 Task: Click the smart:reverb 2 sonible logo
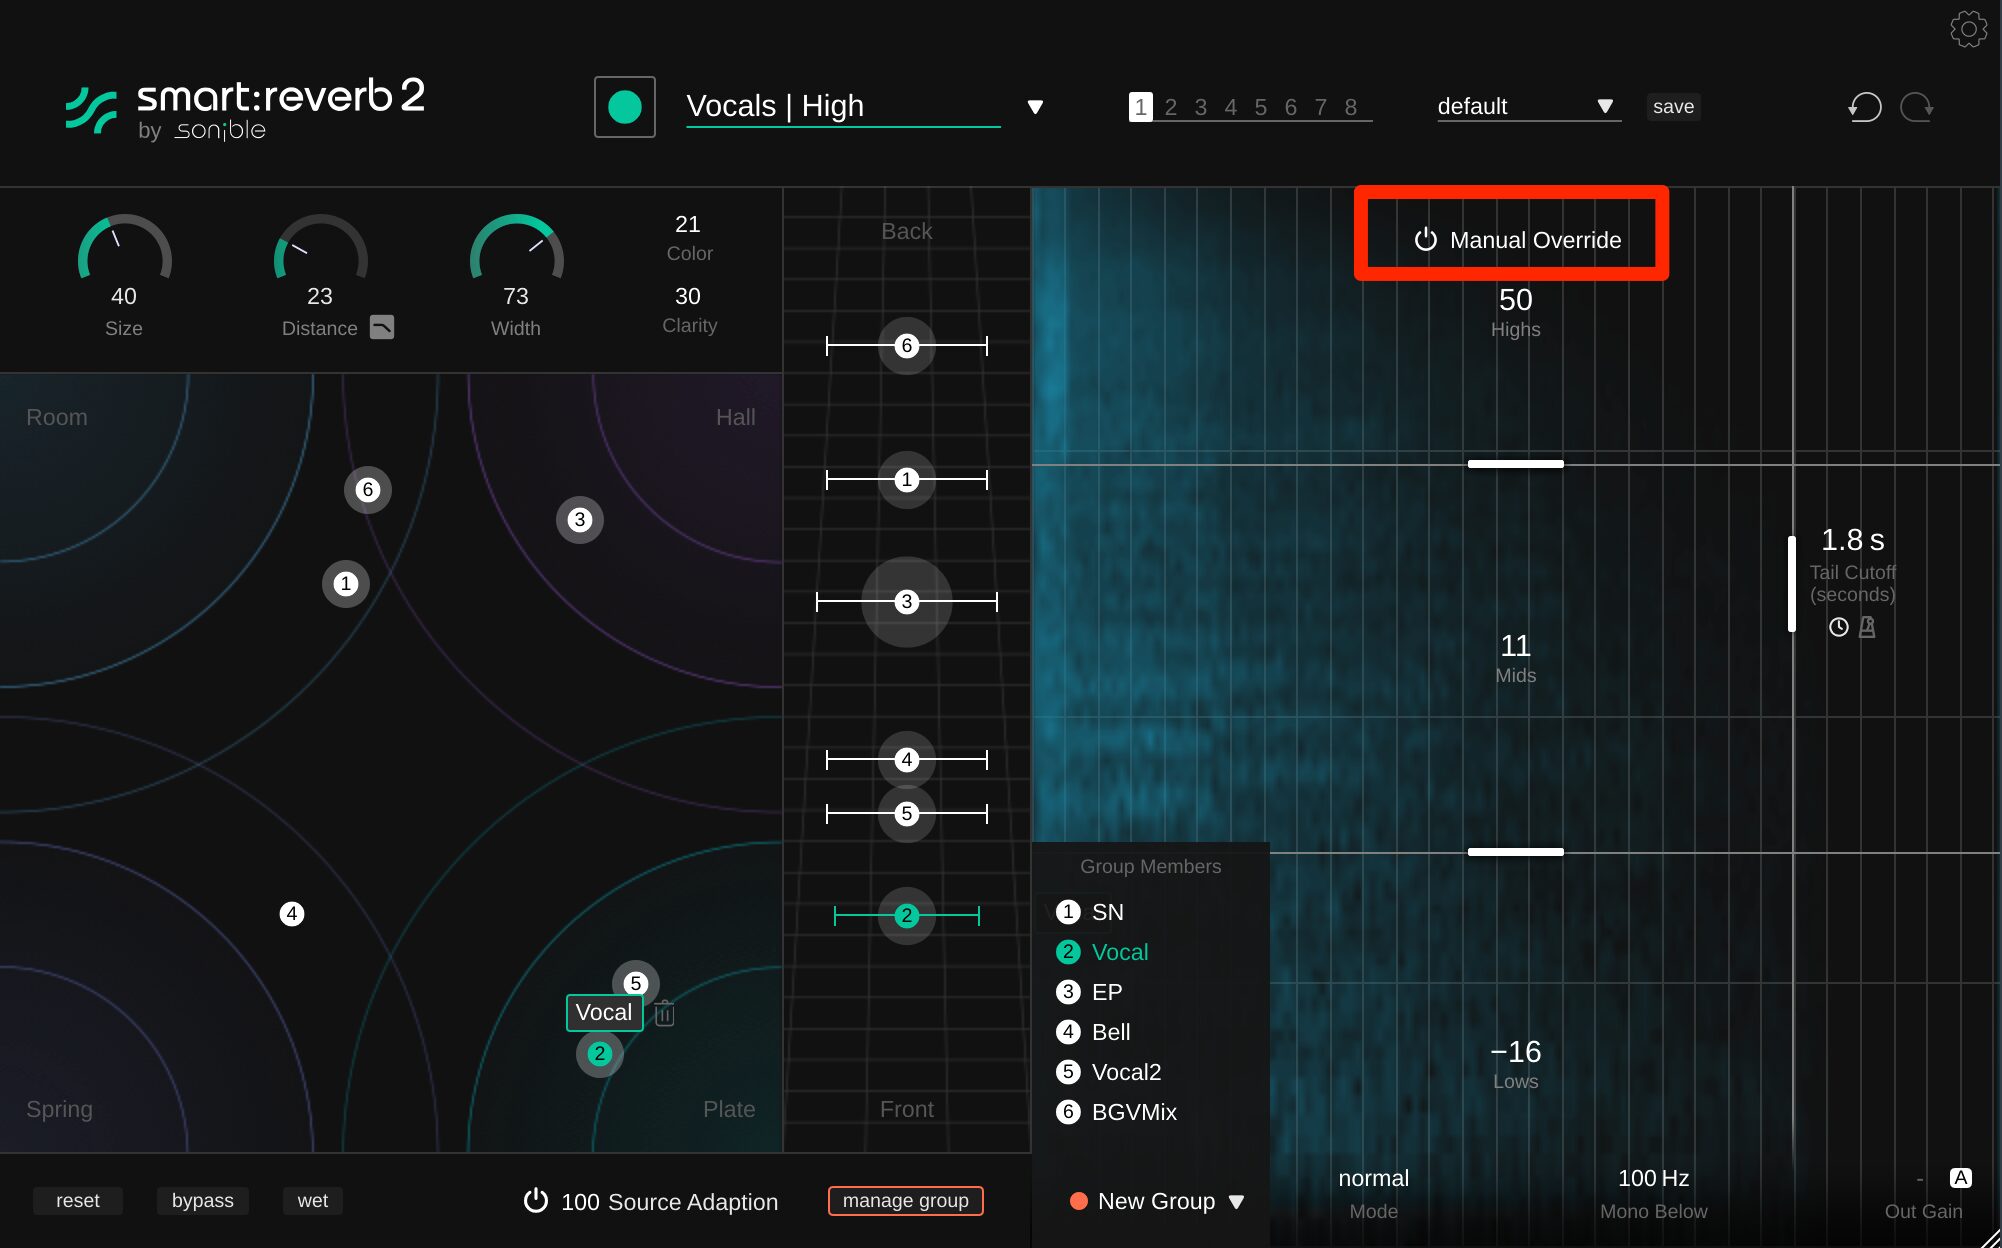245,108
